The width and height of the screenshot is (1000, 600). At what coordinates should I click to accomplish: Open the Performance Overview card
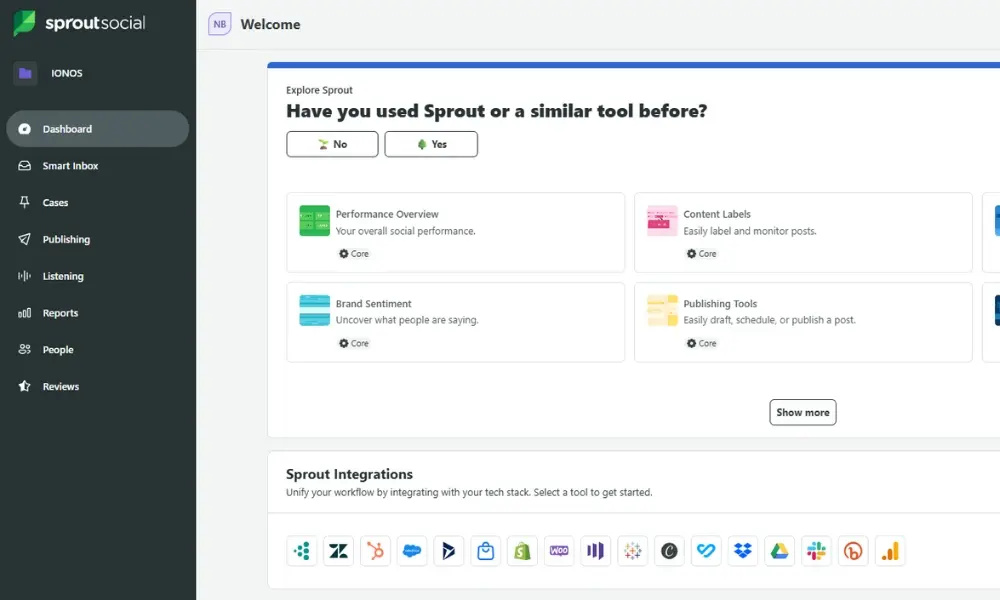tap(455, 232)
